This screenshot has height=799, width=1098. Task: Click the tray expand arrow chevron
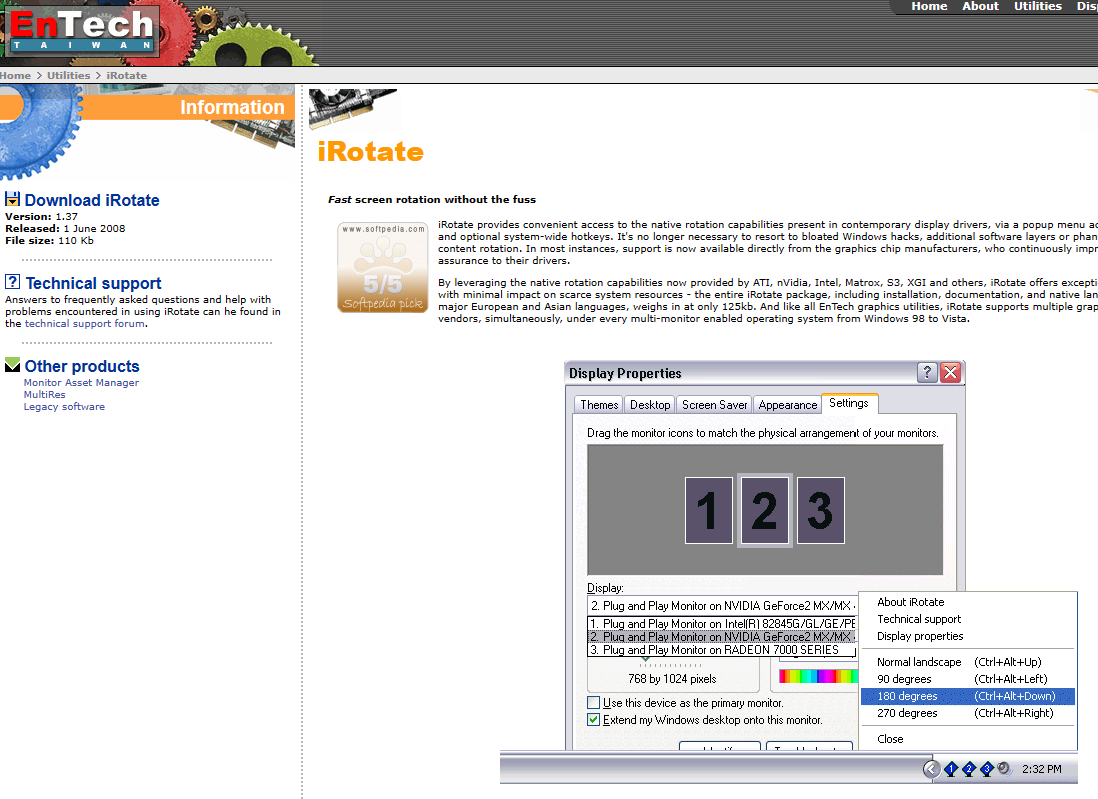[x=931, y=770]
